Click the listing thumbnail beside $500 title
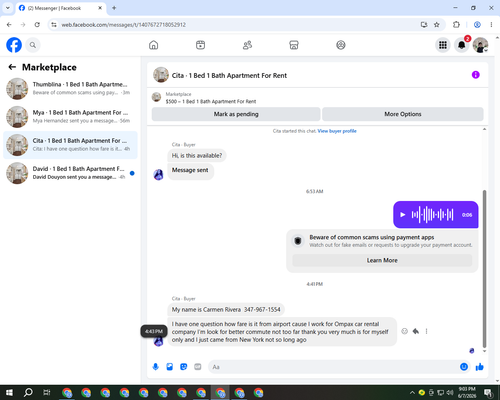The width and height of the screenshot is (500, 400). pos(156,97)
